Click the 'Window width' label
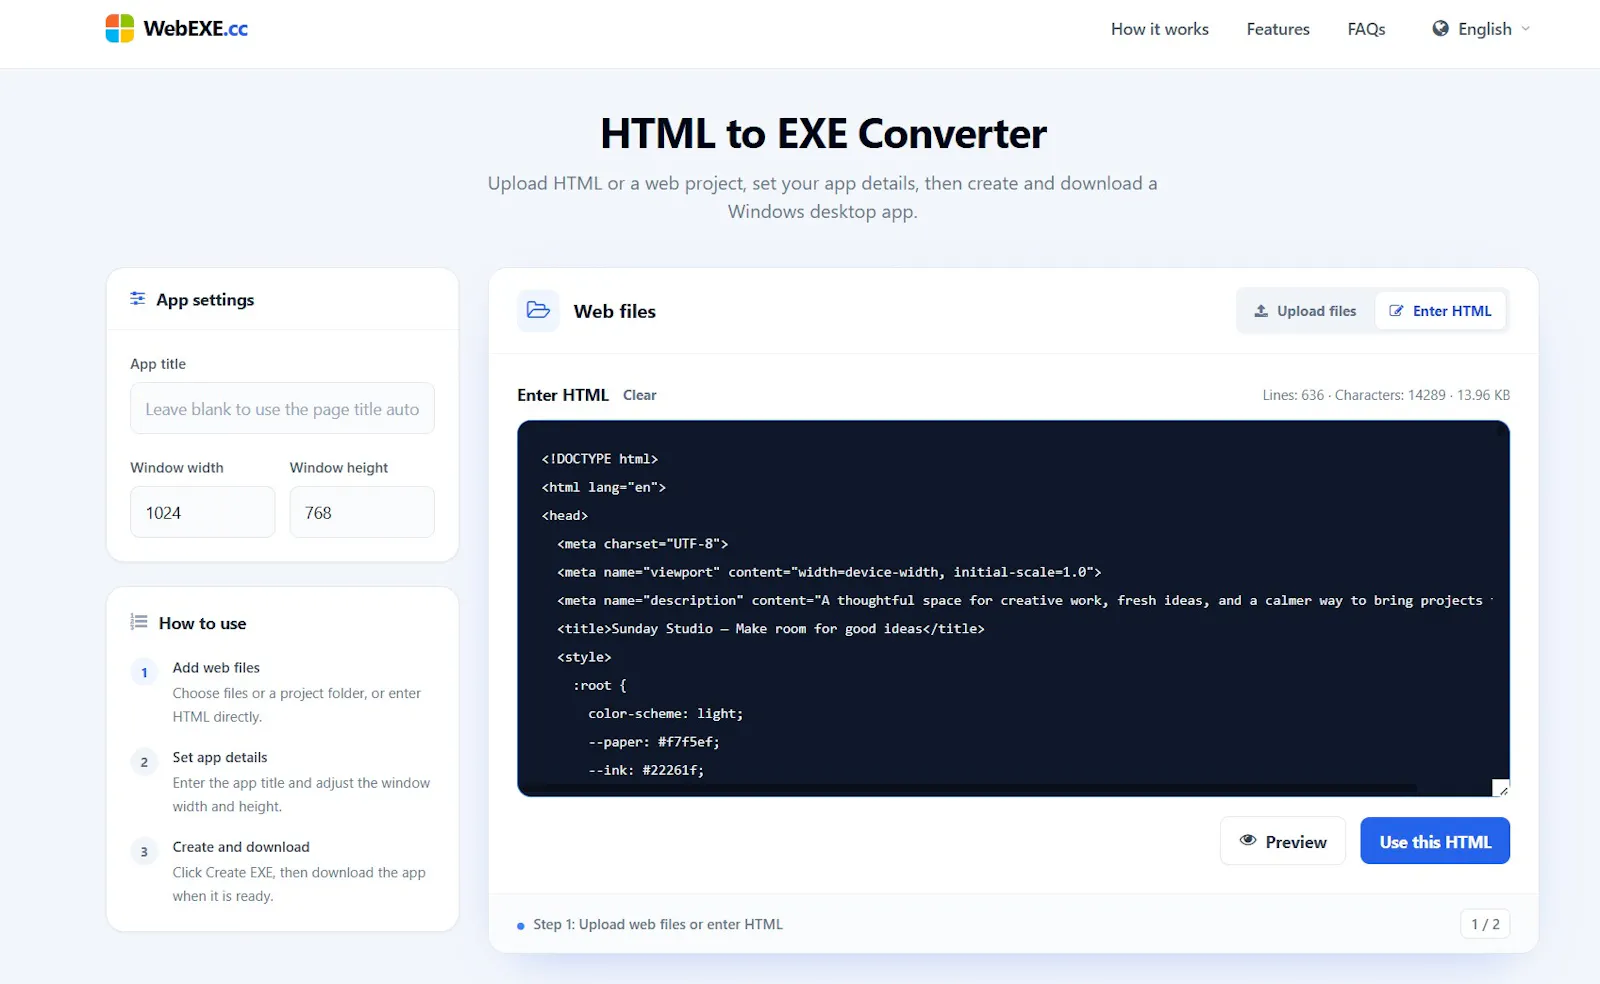Image resolution: width=1600 pixels, height=984 pixels. coord(177,467)
